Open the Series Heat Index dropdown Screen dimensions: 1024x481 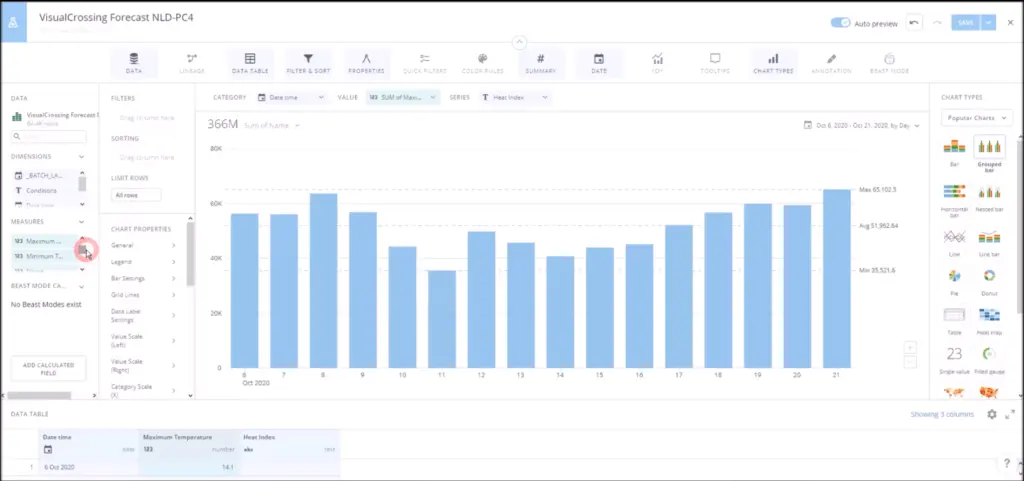click(x=516, y=97)
